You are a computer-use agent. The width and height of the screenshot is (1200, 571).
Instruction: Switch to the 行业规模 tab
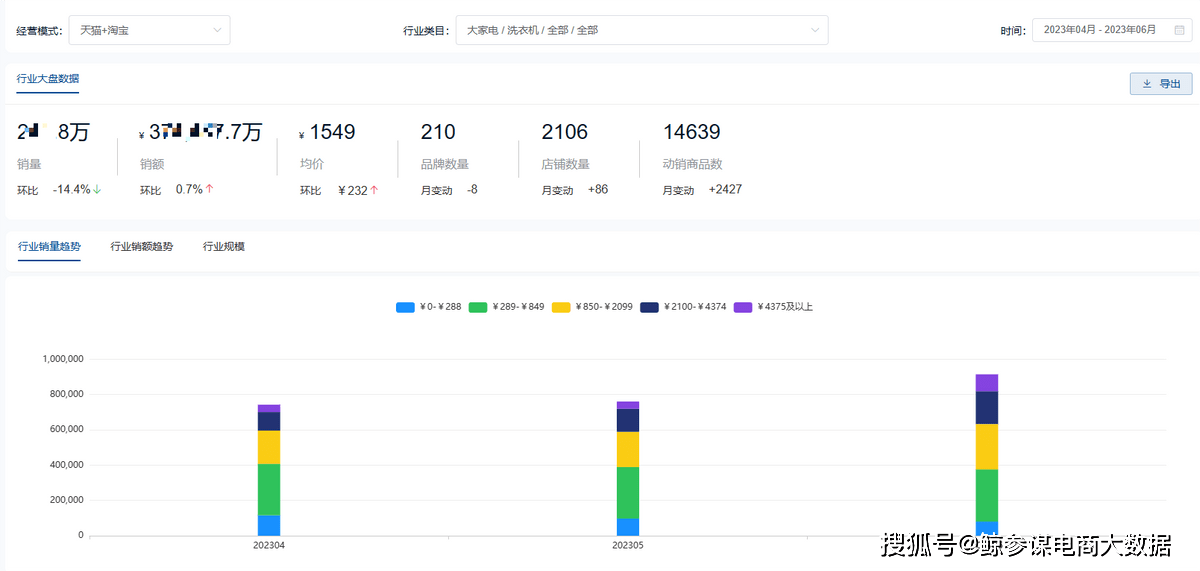click(224, 246)
